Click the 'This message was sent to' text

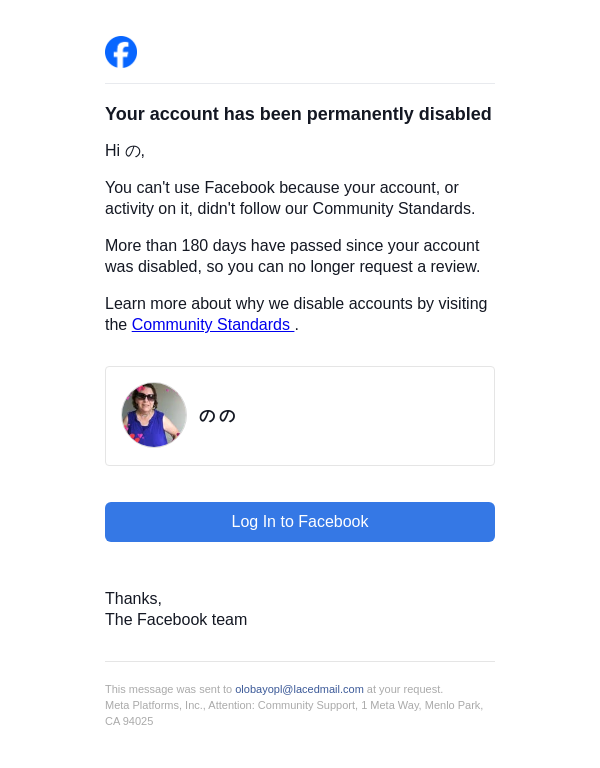pyautogui.click(x=168, y=689)
